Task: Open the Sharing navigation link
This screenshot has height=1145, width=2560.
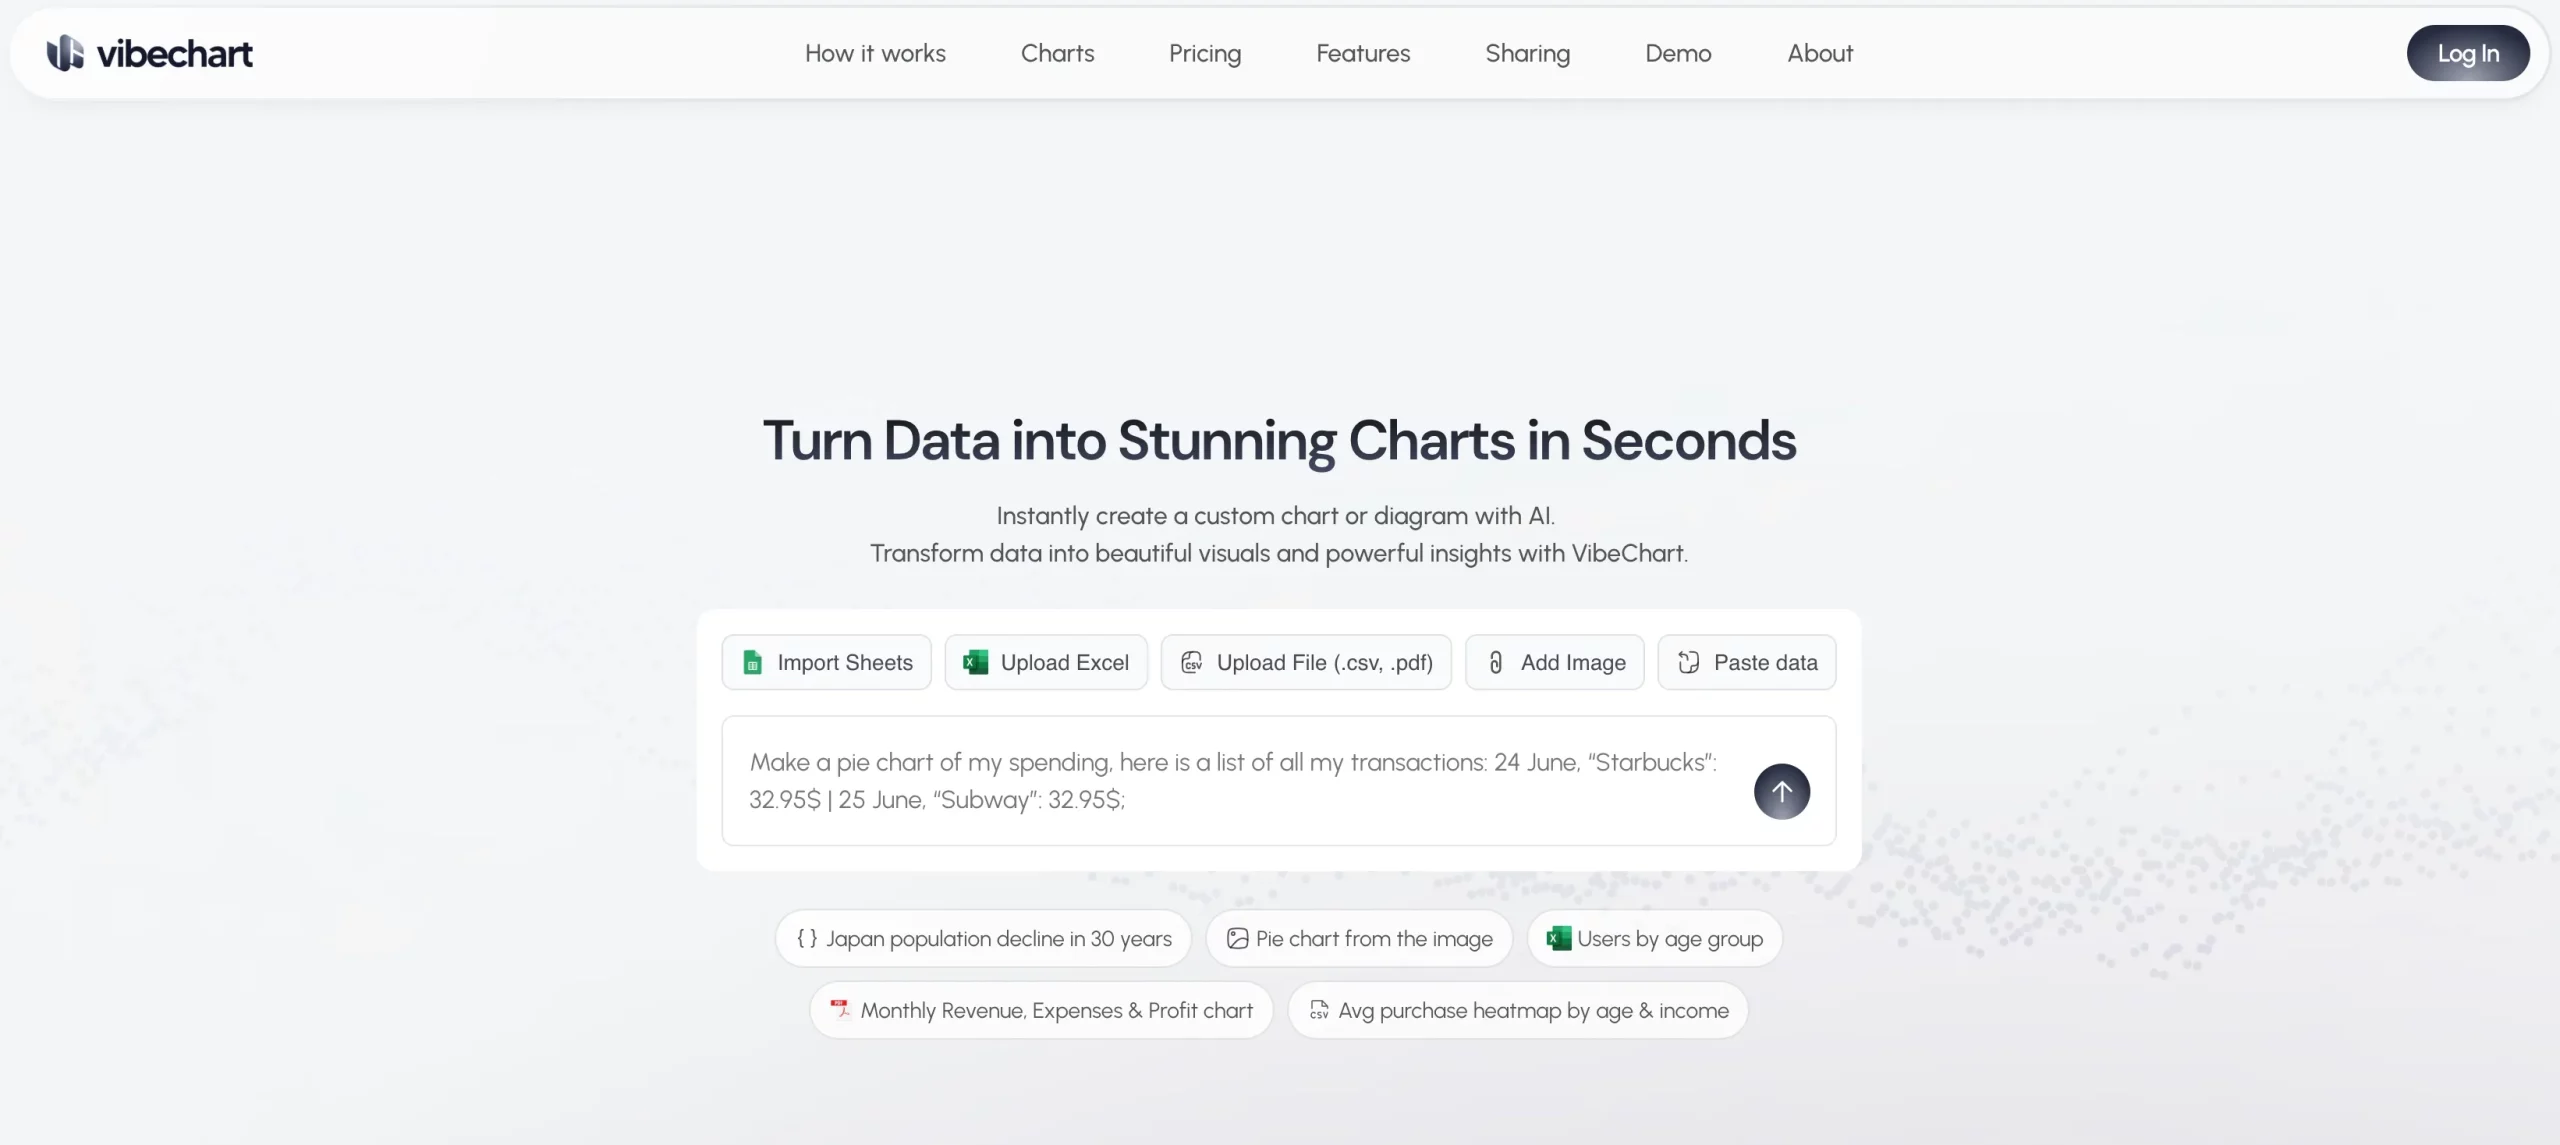Action: (1527, 54)
